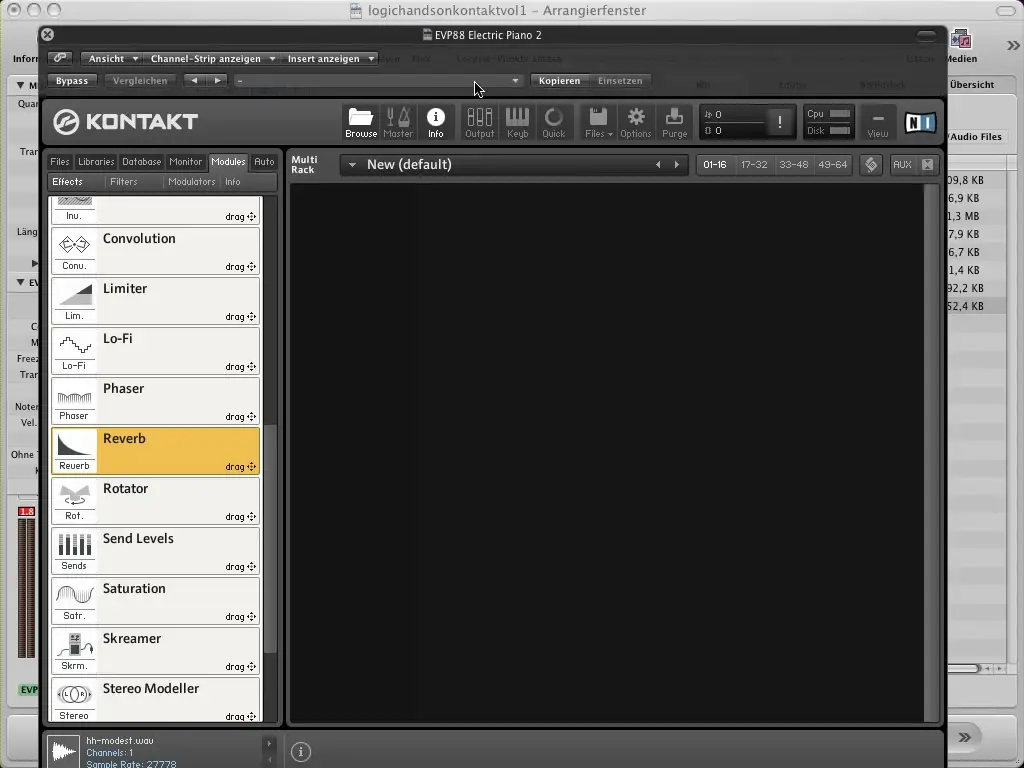1024x768 pixels.
Task: Select previous plugin setting arrow
Action: point(195,80)
